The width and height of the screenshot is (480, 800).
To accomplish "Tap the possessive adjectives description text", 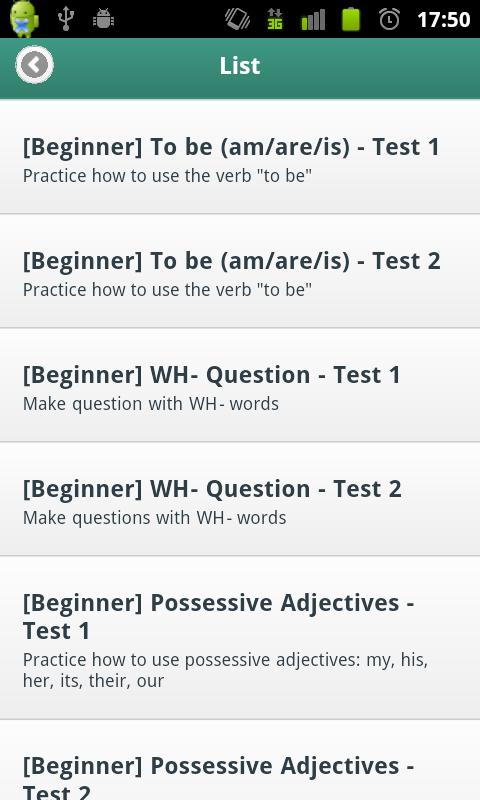I will point(225,670).
